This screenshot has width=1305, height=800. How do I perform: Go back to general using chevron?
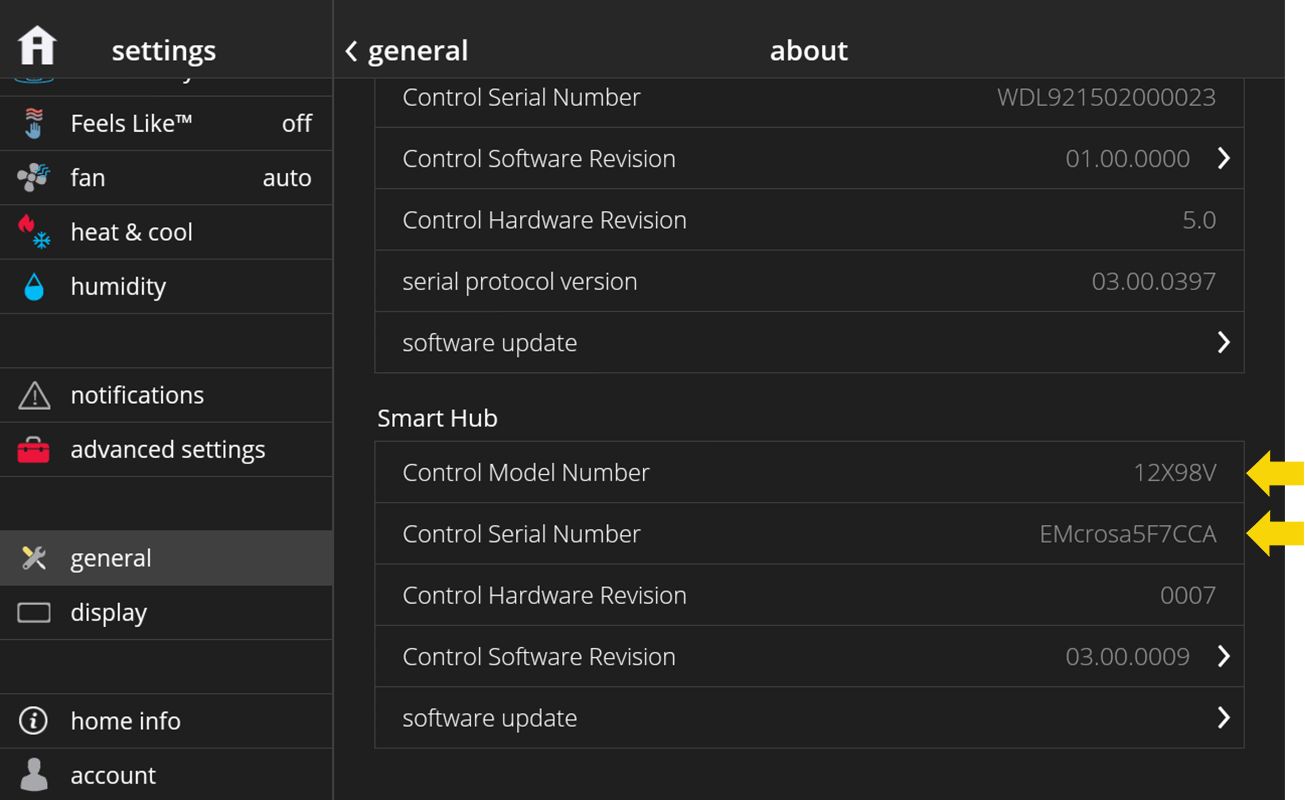click(x=351, y=51)
